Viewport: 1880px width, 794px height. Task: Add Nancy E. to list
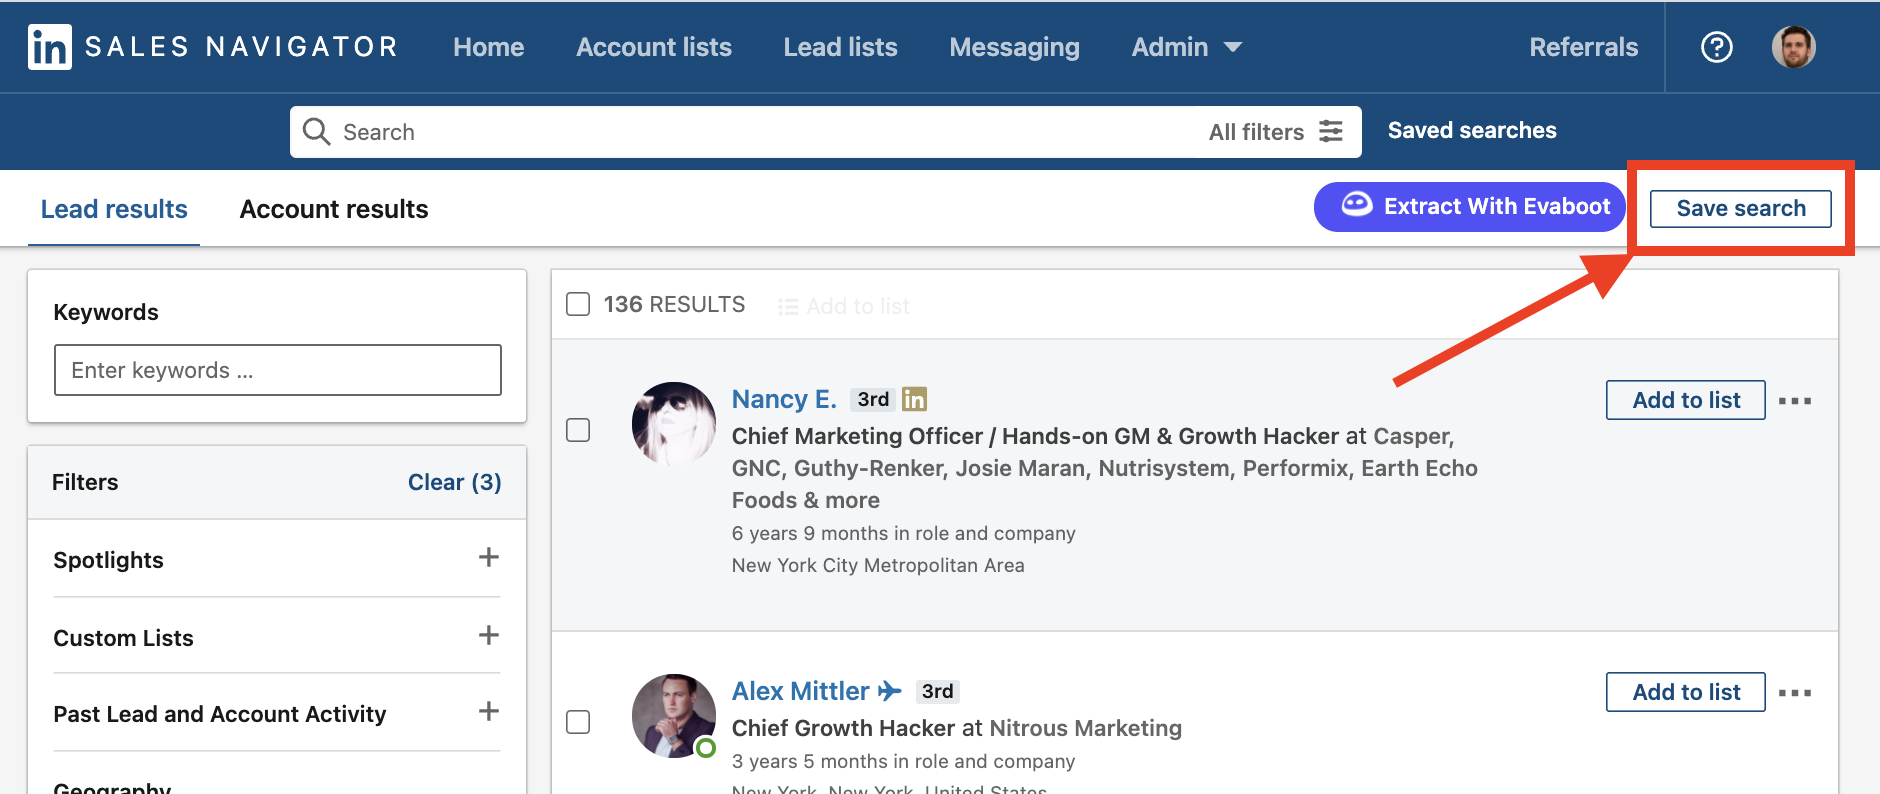[1686, 400]
